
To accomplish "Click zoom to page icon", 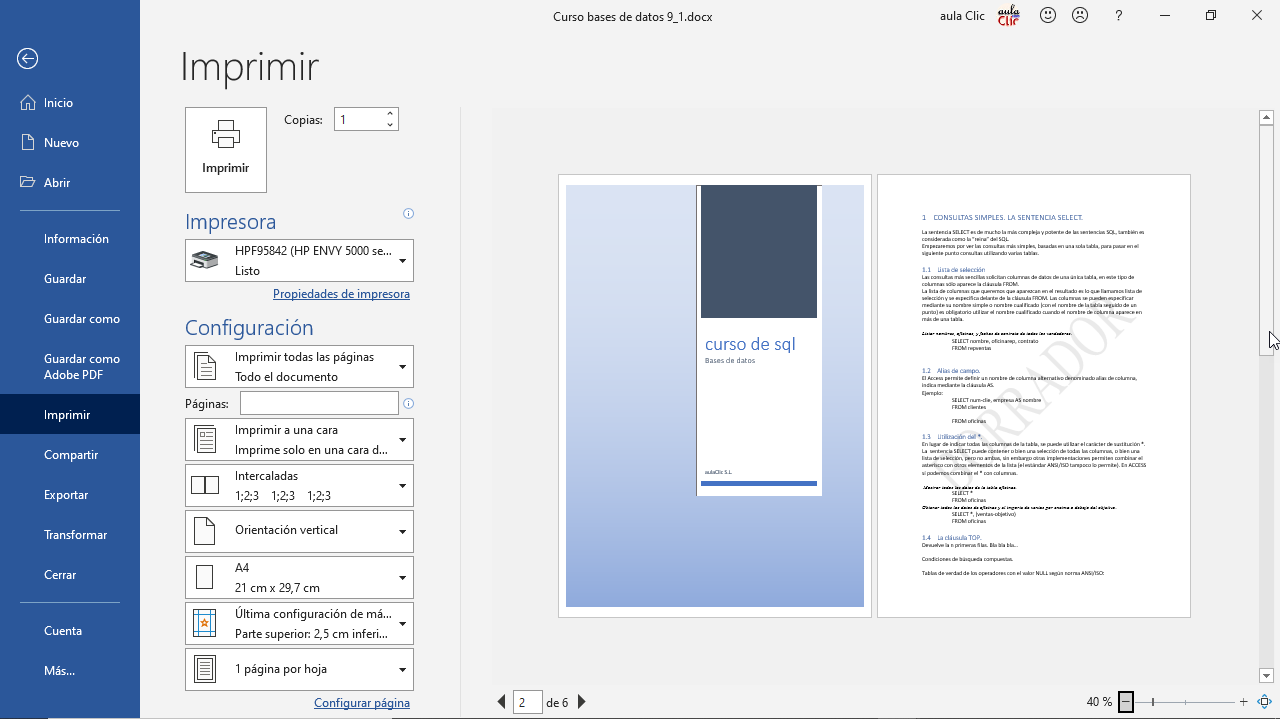I will point(1265,703).
